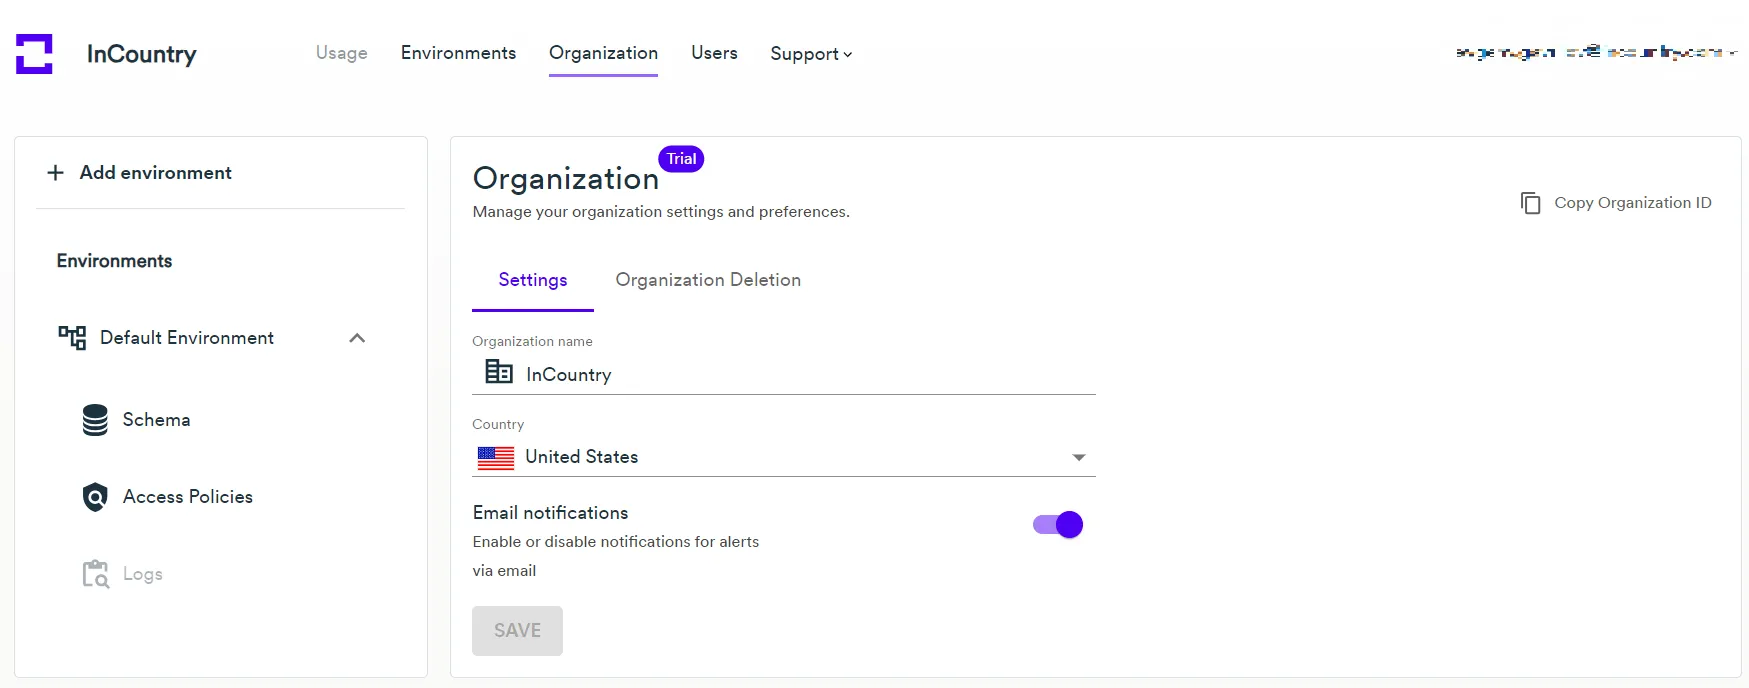Click the Copy Organization ID link

(x=1632, y=203)
